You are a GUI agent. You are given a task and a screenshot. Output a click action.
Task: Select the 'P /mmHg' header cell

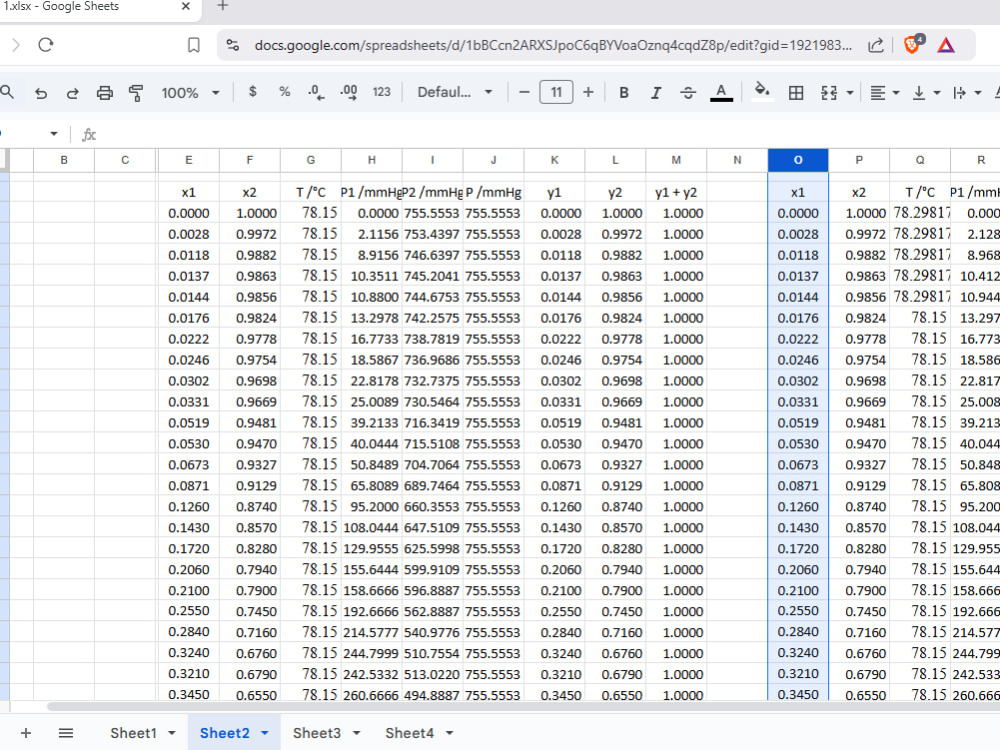[x=494, y=192]
